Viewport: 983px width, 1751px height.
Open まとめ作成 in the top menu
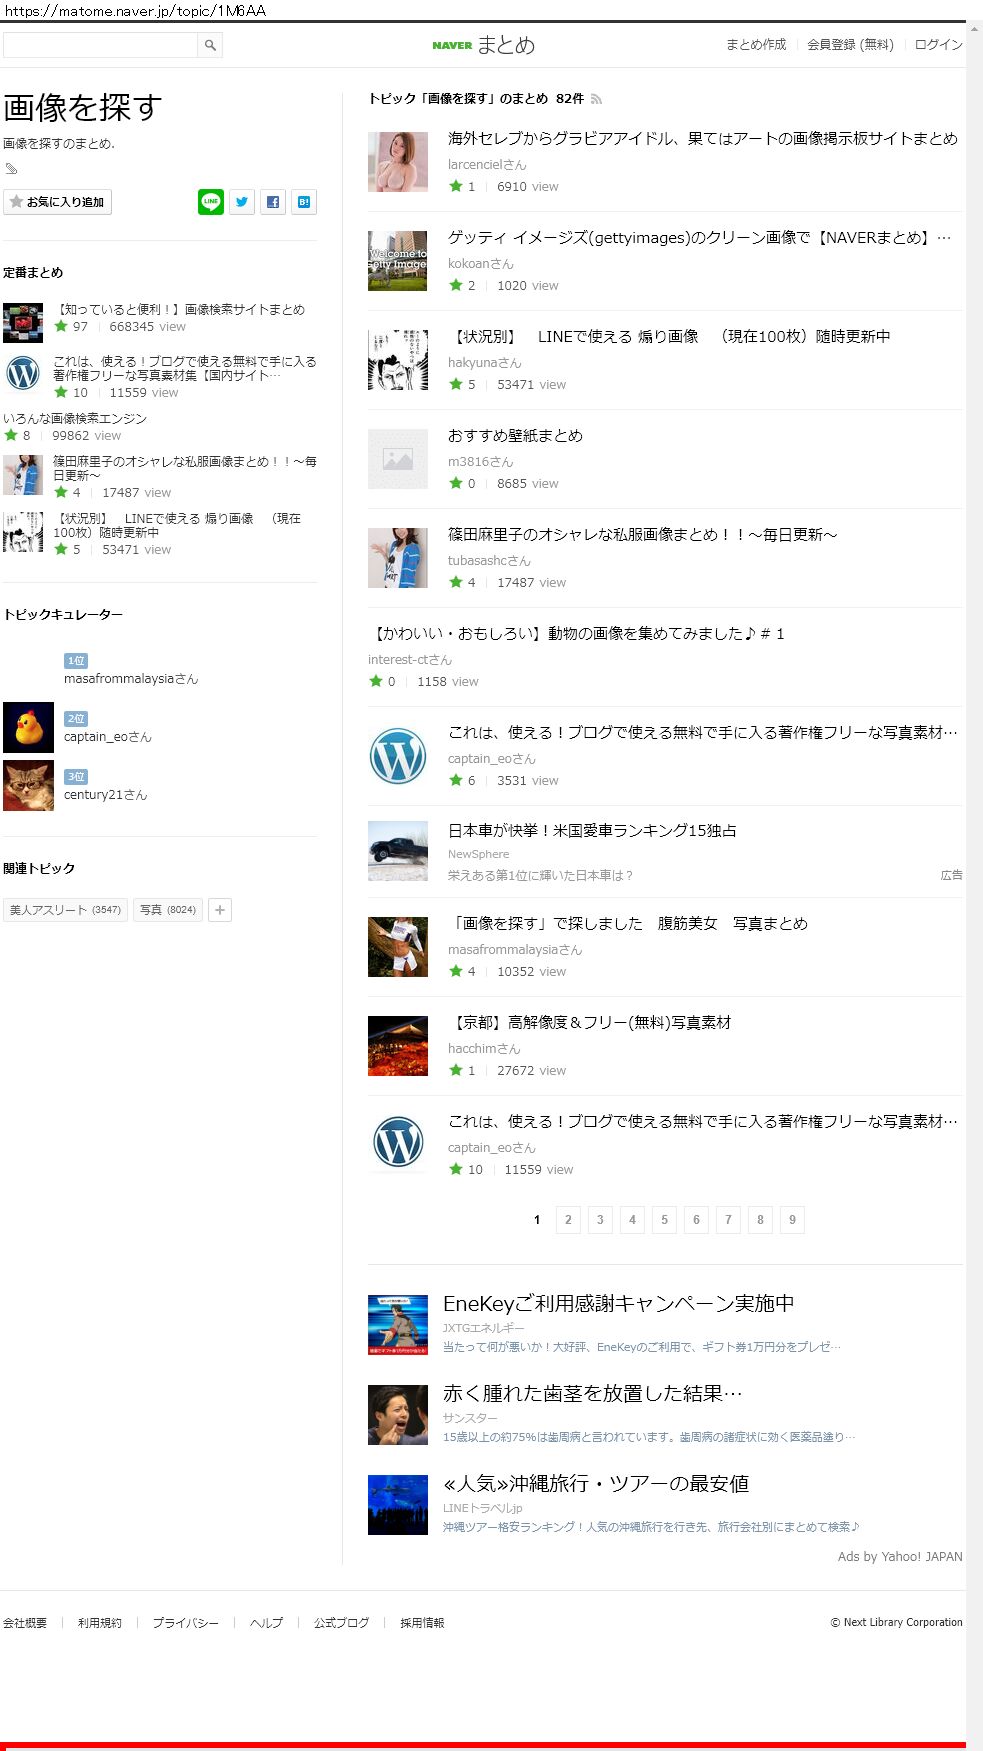755,45
